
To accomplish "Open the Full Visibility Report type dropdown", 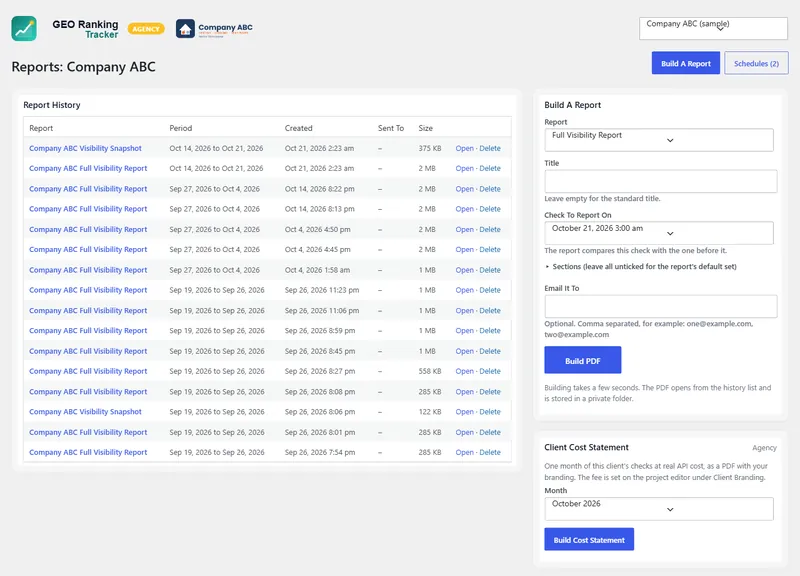I will (659, 140).
